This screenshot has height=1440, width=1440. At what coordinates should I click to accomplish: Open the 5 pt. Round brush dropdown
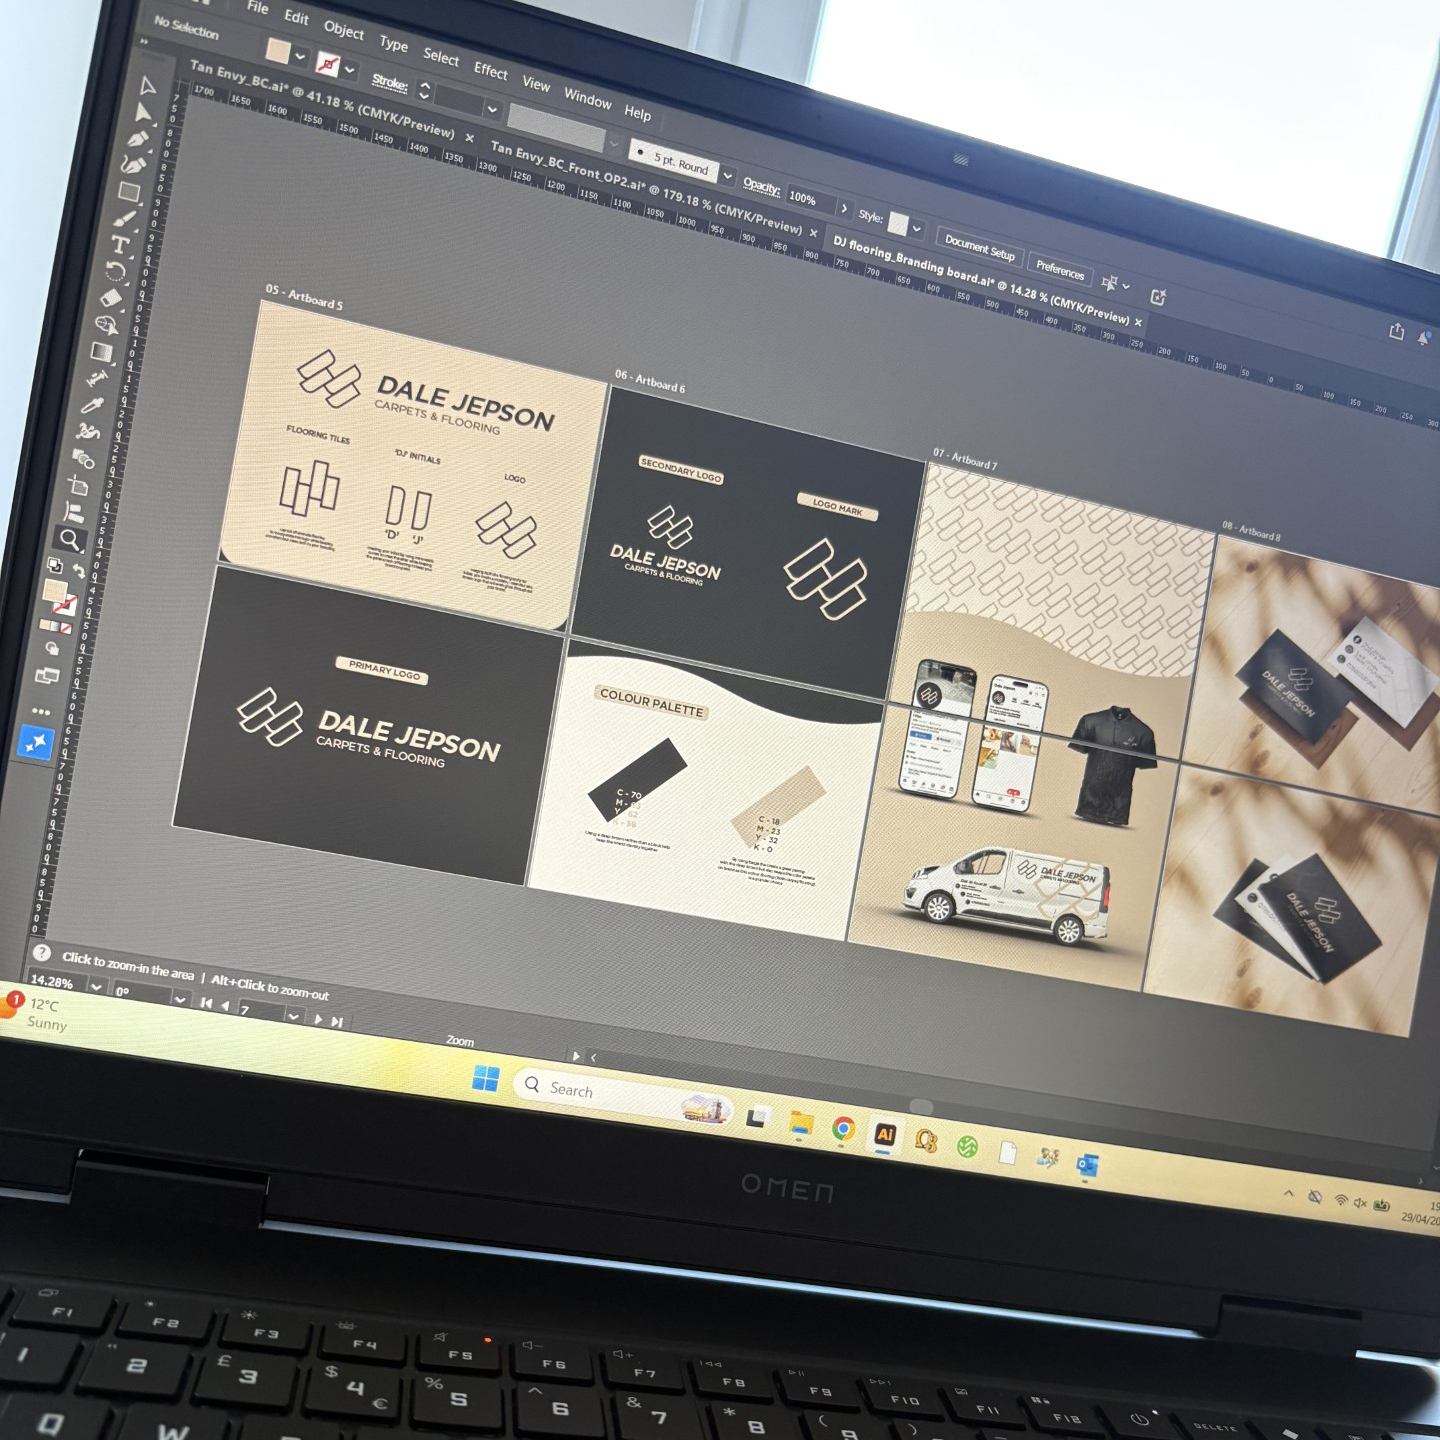coord(727,176)
